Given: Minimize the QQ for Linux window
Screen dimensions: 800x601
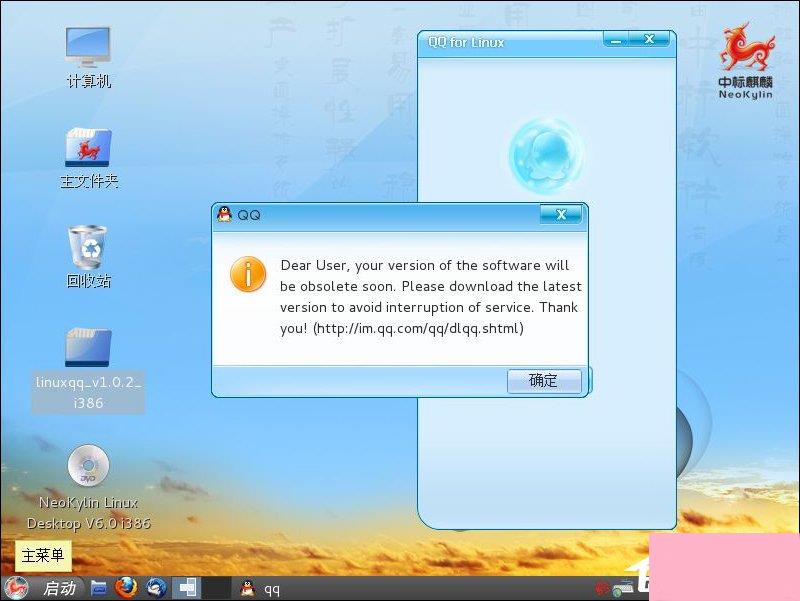Looking at the screenshot, I should tap(618, 39).
